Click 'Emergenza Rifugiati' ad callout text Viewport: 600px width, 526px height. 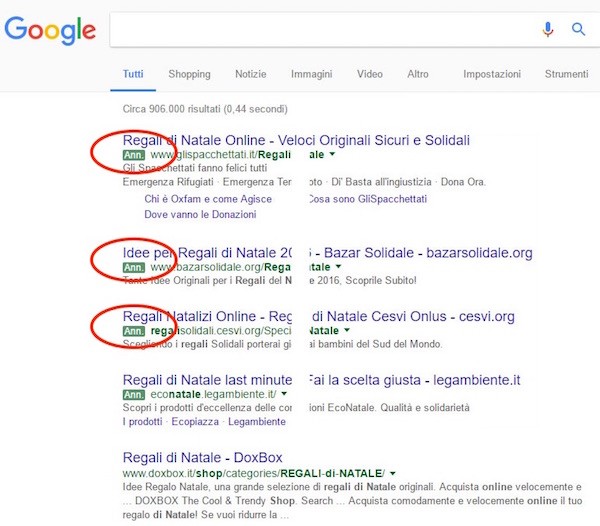168,182
